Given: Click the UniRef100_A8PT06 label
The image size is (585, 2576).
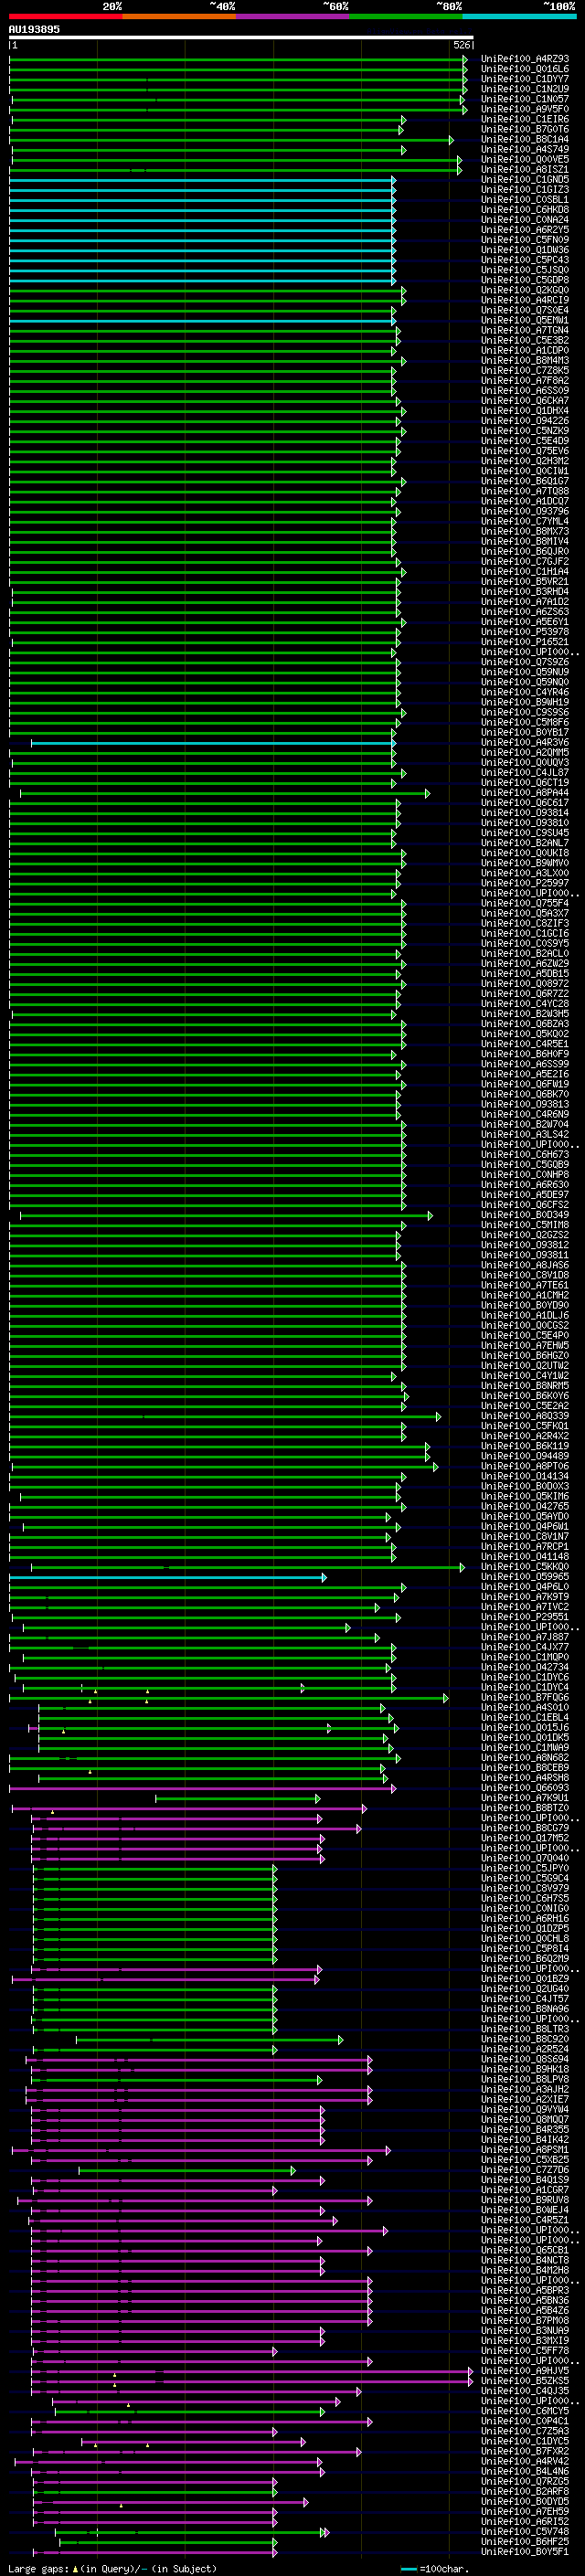Looking at the screenshot, I should pyautogui.click(x=525, y=1466).
